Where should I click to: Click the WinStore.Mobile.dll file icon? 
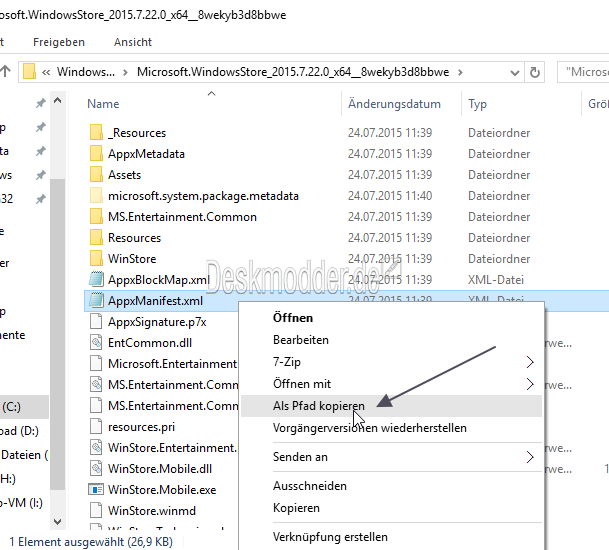click(96, 468)
